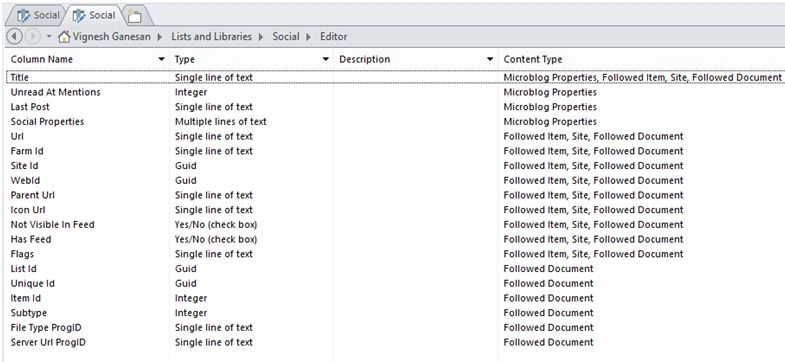Image resolution: width=785 pixels, height=362 pixels.
Task: Open the recent pages dropdown beside forward arrow
Action: point(49,37)
